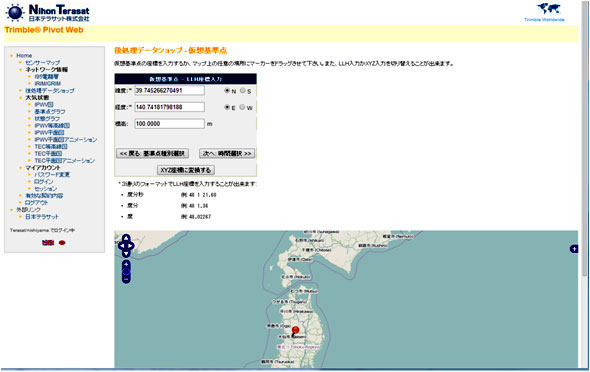
Task: Select the N latitude radio button
Action: click(x=227, y=91)
